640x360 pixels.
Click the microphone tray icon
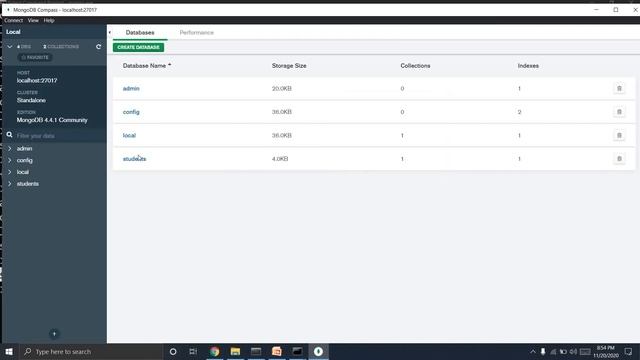pyautogui.click(x=543, y=351)
